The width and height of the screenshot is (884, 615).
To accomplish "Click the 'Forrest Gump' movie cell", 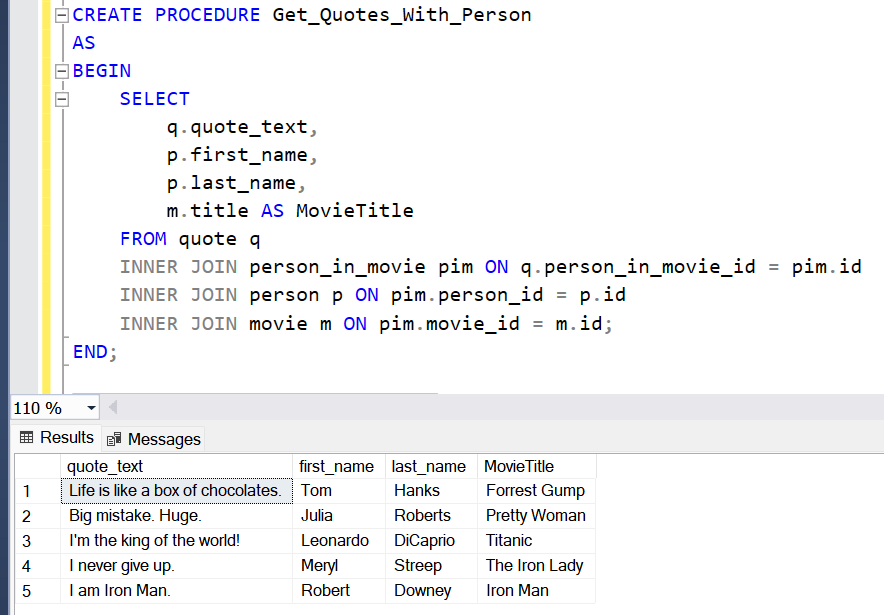I will [x=537, y=491].
